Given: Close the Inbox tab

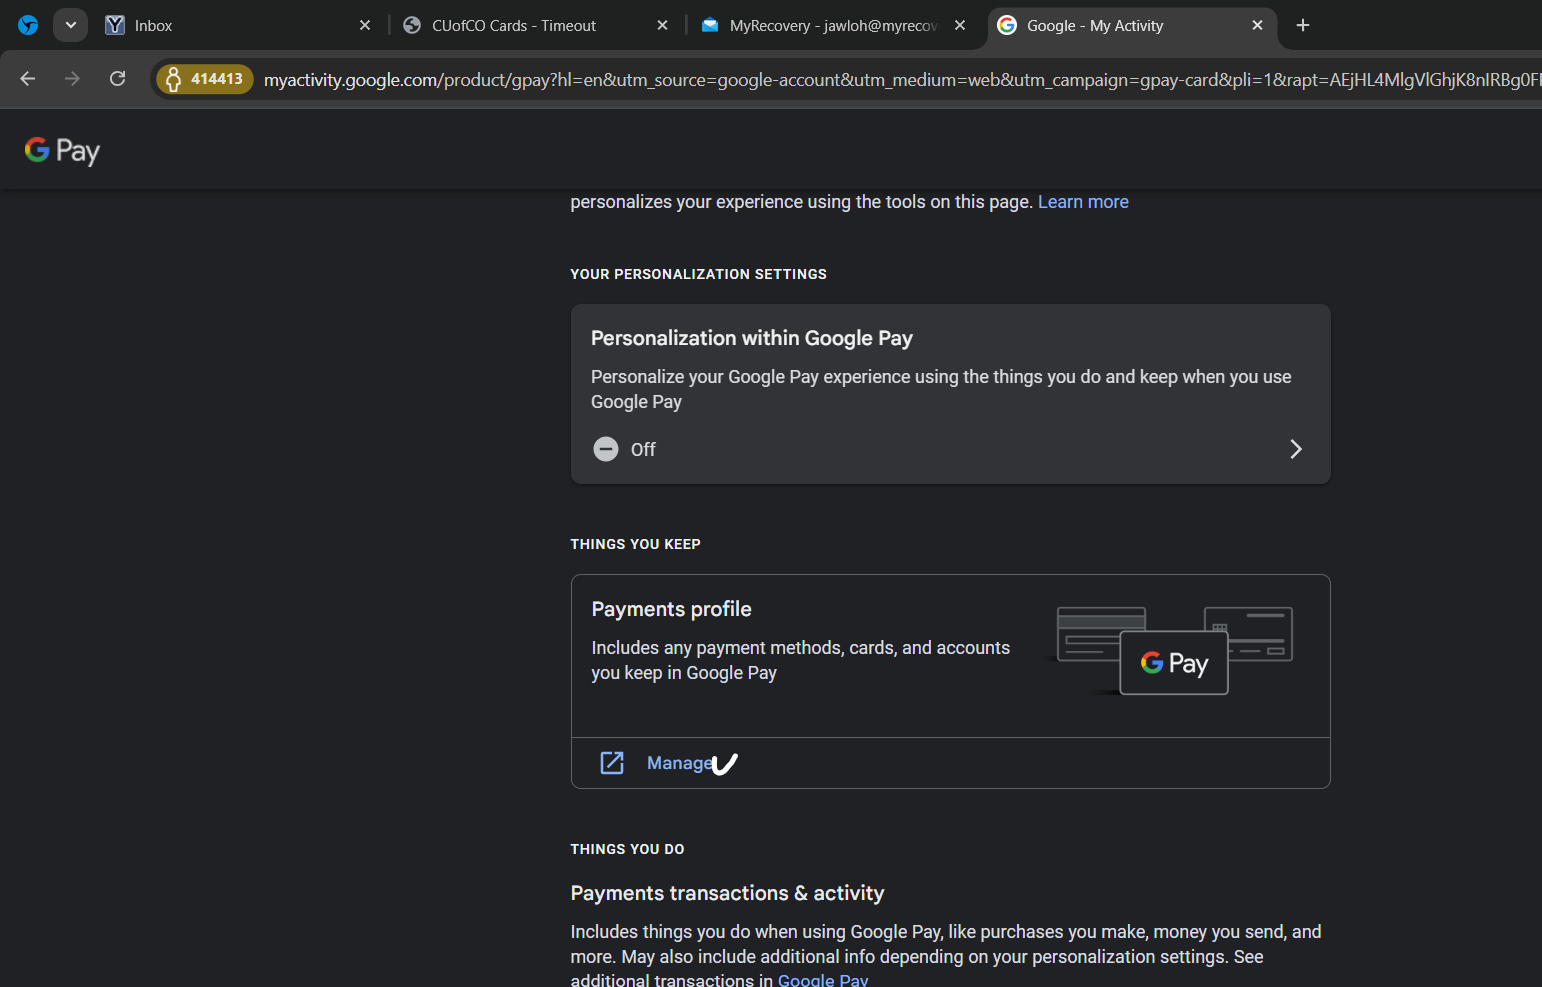Looking at the screenshot, I should (x=365, y=26).
